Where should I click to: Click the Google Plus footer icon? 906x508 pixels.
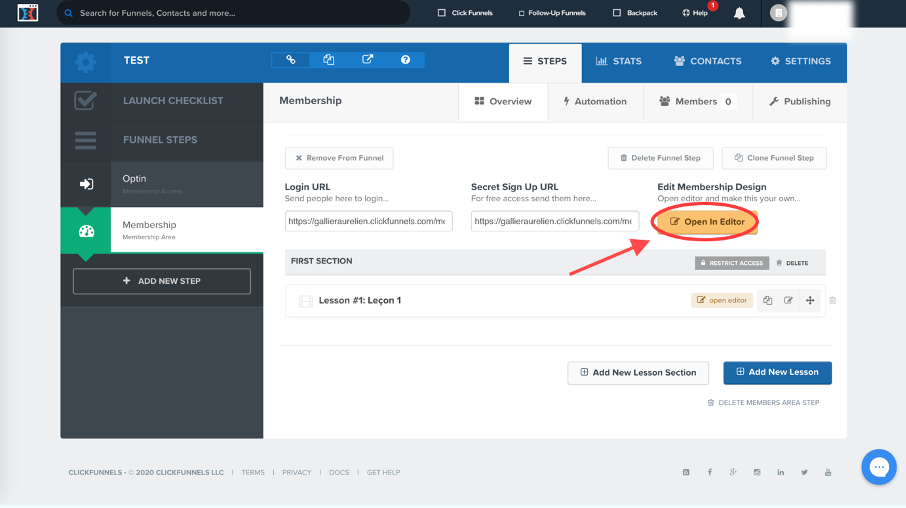(x=733, y=472)
